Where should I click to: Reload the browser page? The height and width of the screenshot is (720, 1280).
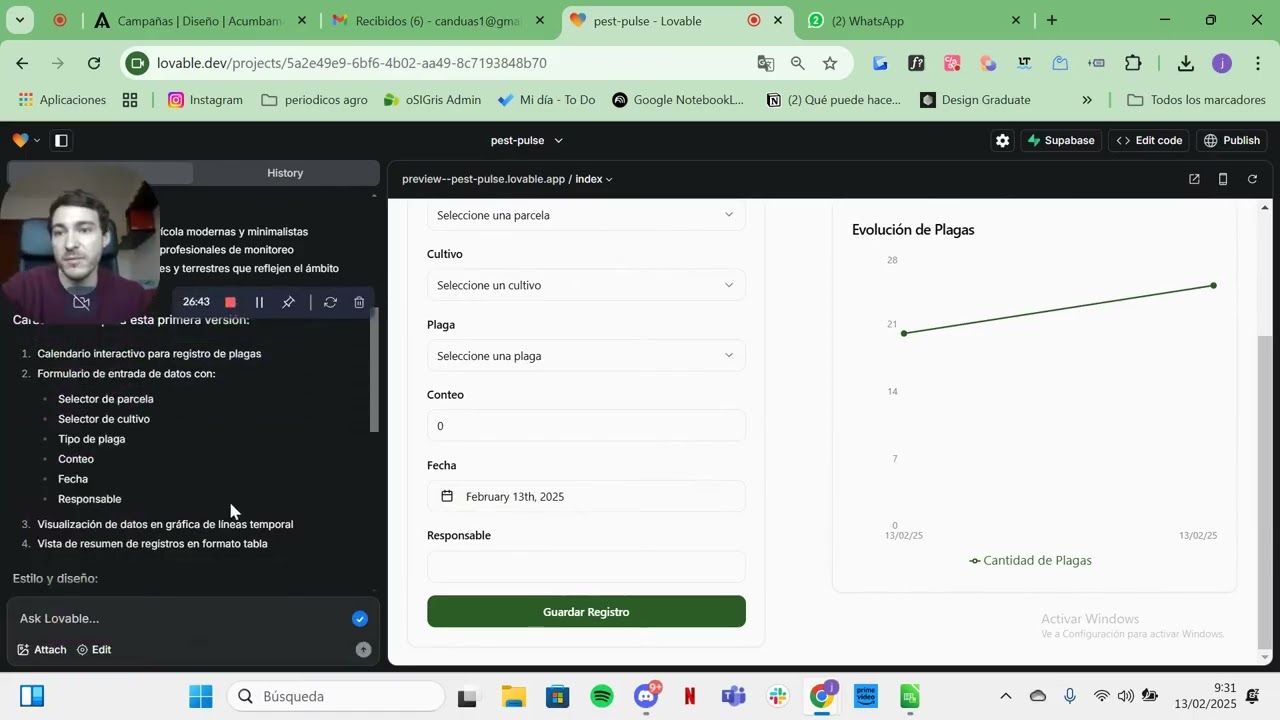click(x=94, y=63)
